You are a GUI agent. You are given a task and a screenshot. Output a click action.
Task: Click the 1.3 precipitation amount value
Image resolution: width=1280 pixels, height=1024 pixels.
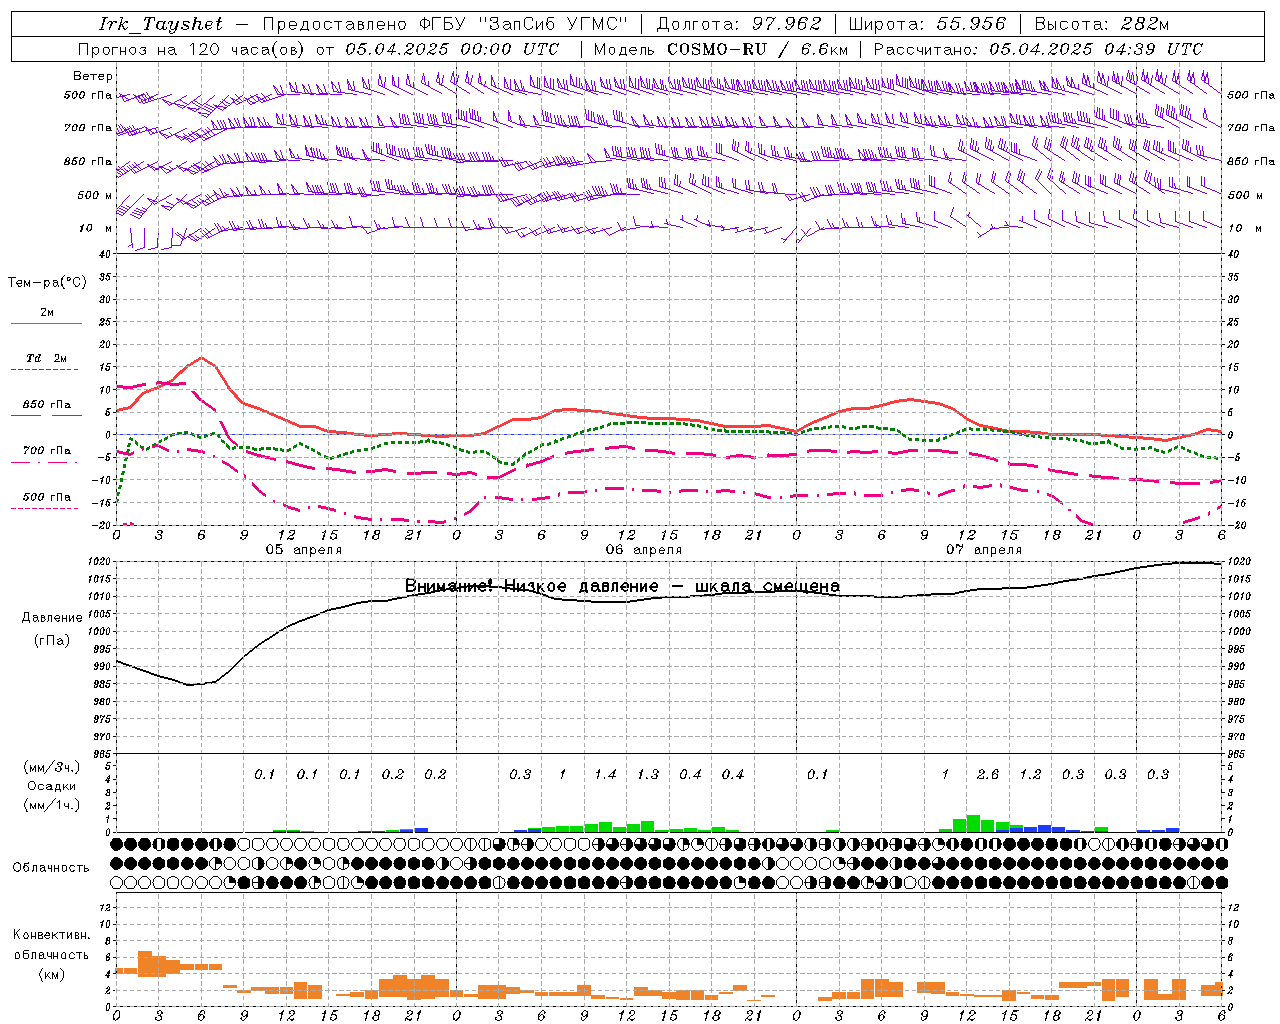(x=647, y=774)
